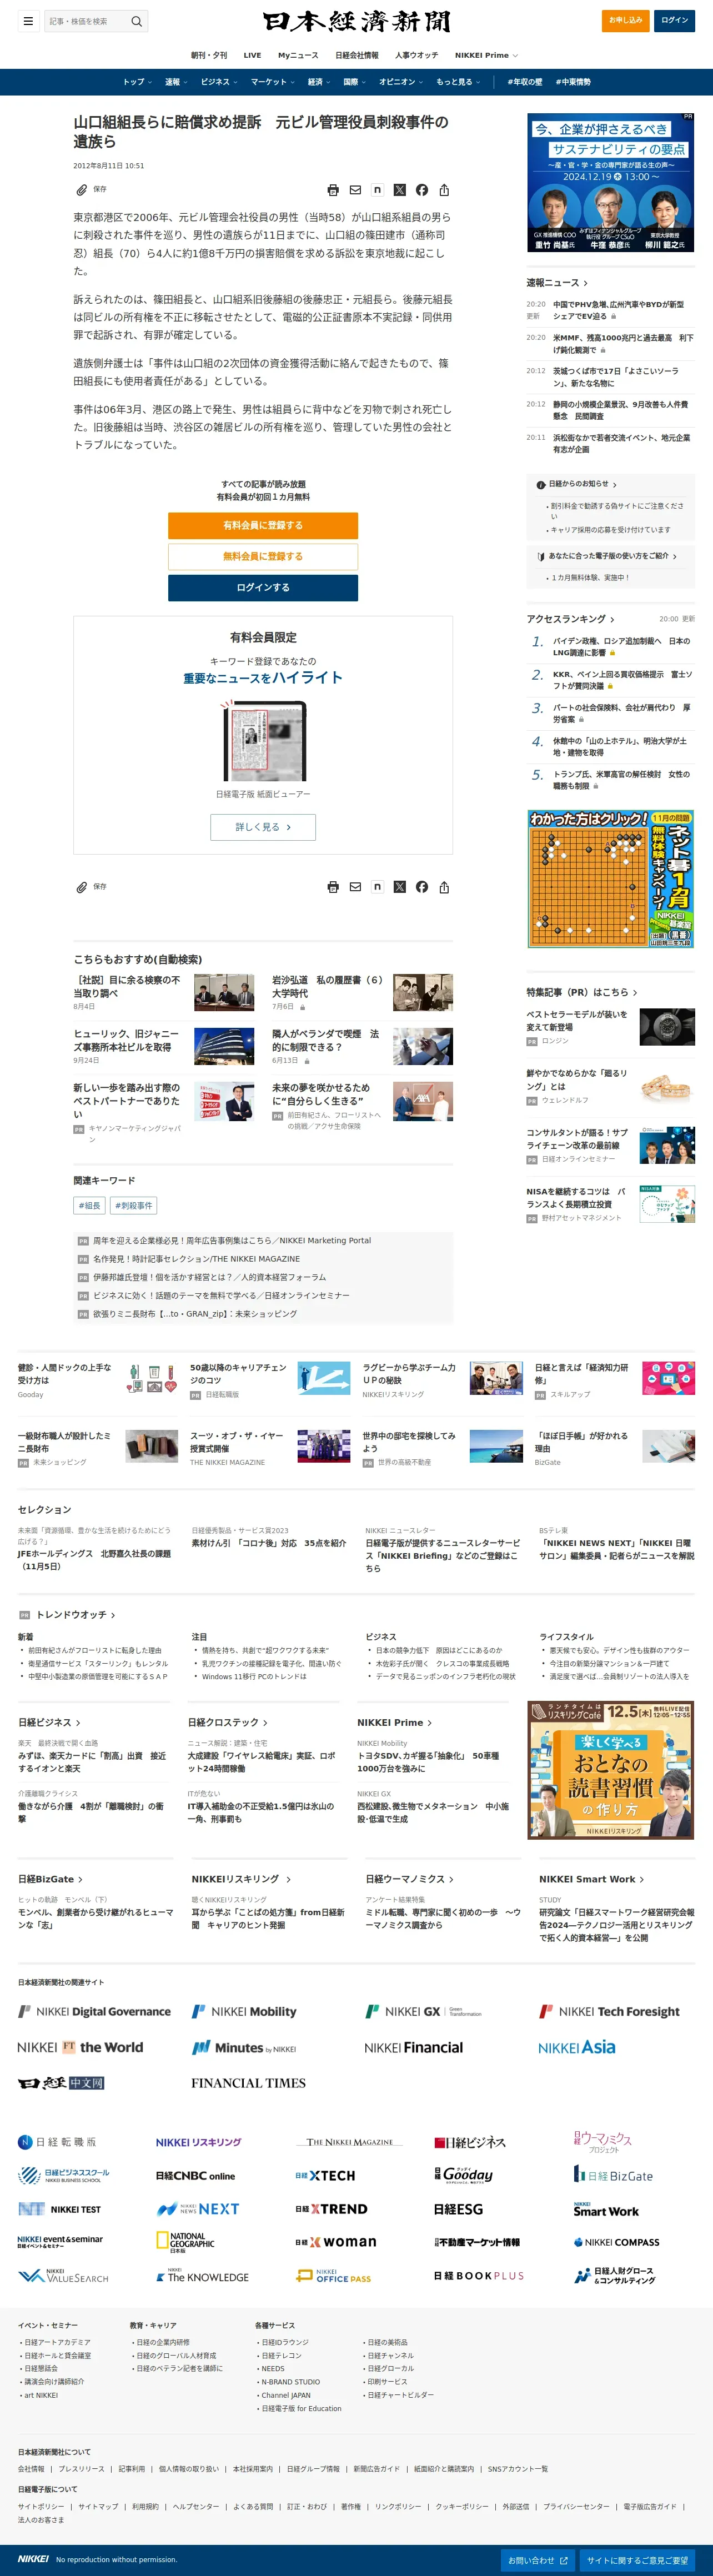Expand the トップ navigation dropdown
Image resolution: width=713 pixels, height=2576 pixels.
coord(136,82)
